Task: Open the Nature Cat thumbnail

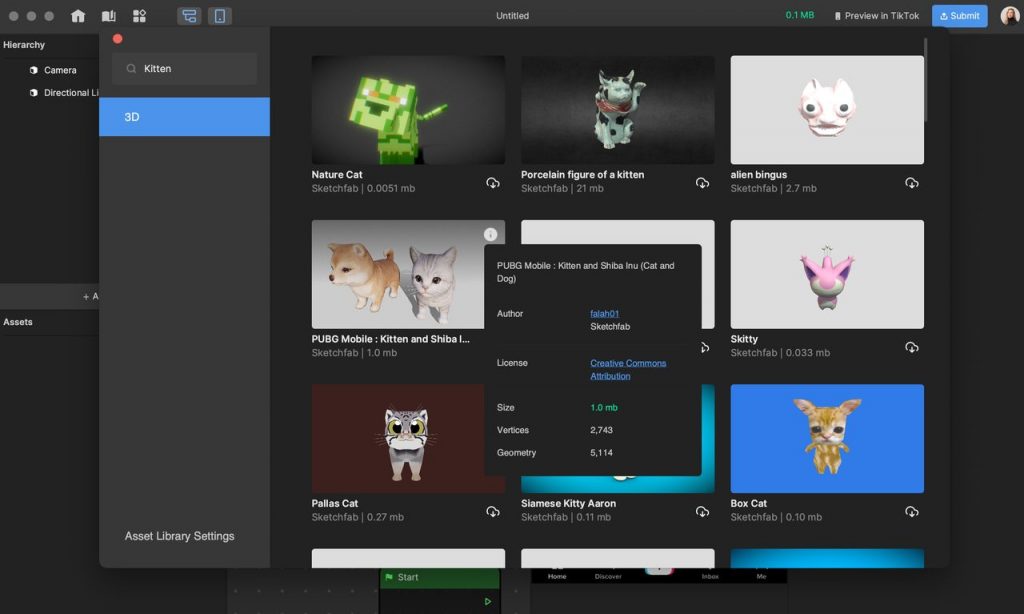Action: tap(408, 110)
